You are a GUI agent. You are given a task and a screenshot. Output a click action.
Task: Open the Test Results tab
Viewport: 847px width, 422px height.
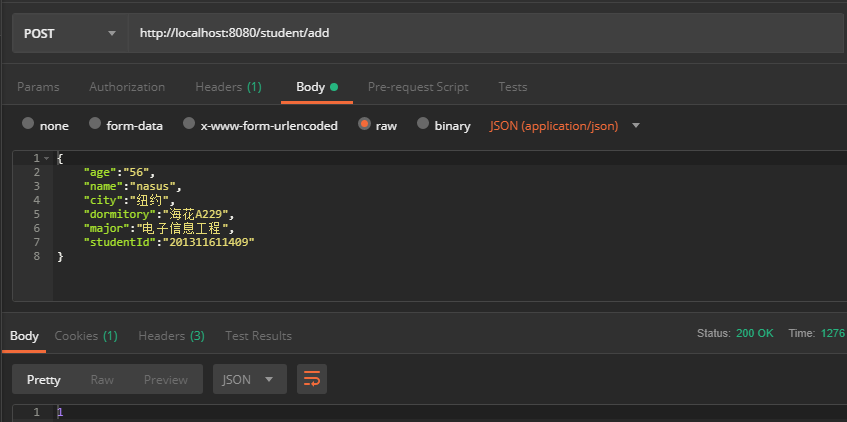(259, 336)
